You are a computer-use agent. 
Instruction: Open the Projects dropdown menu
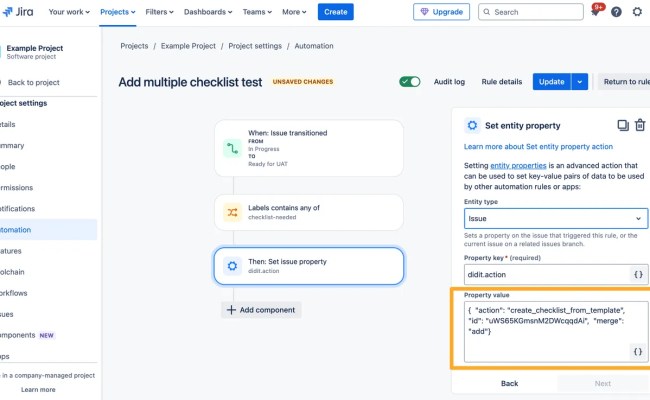click(x=118, y=12)
